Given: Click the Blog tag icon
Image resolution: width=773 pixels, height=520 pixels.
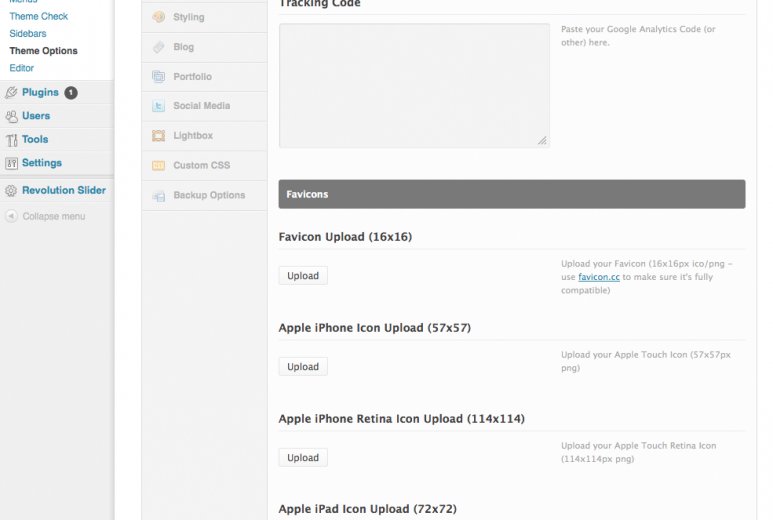Looking at the screenshot, I should (x=158, y=47).
